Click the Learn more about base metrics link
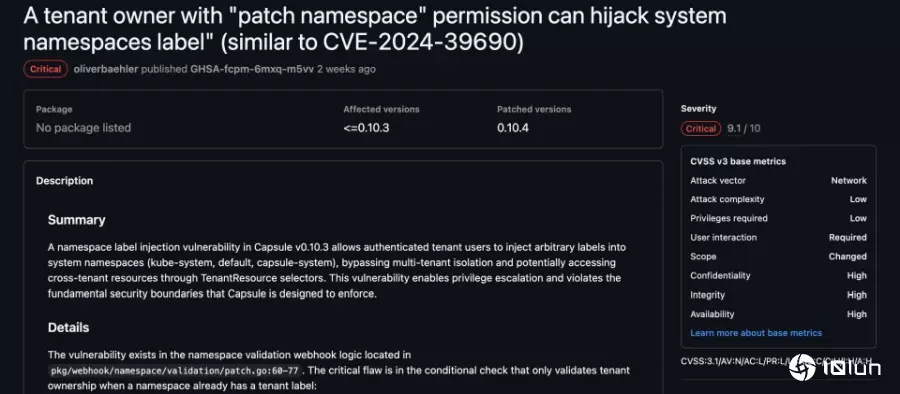The image size is (900, 394). tap(756, 333)
